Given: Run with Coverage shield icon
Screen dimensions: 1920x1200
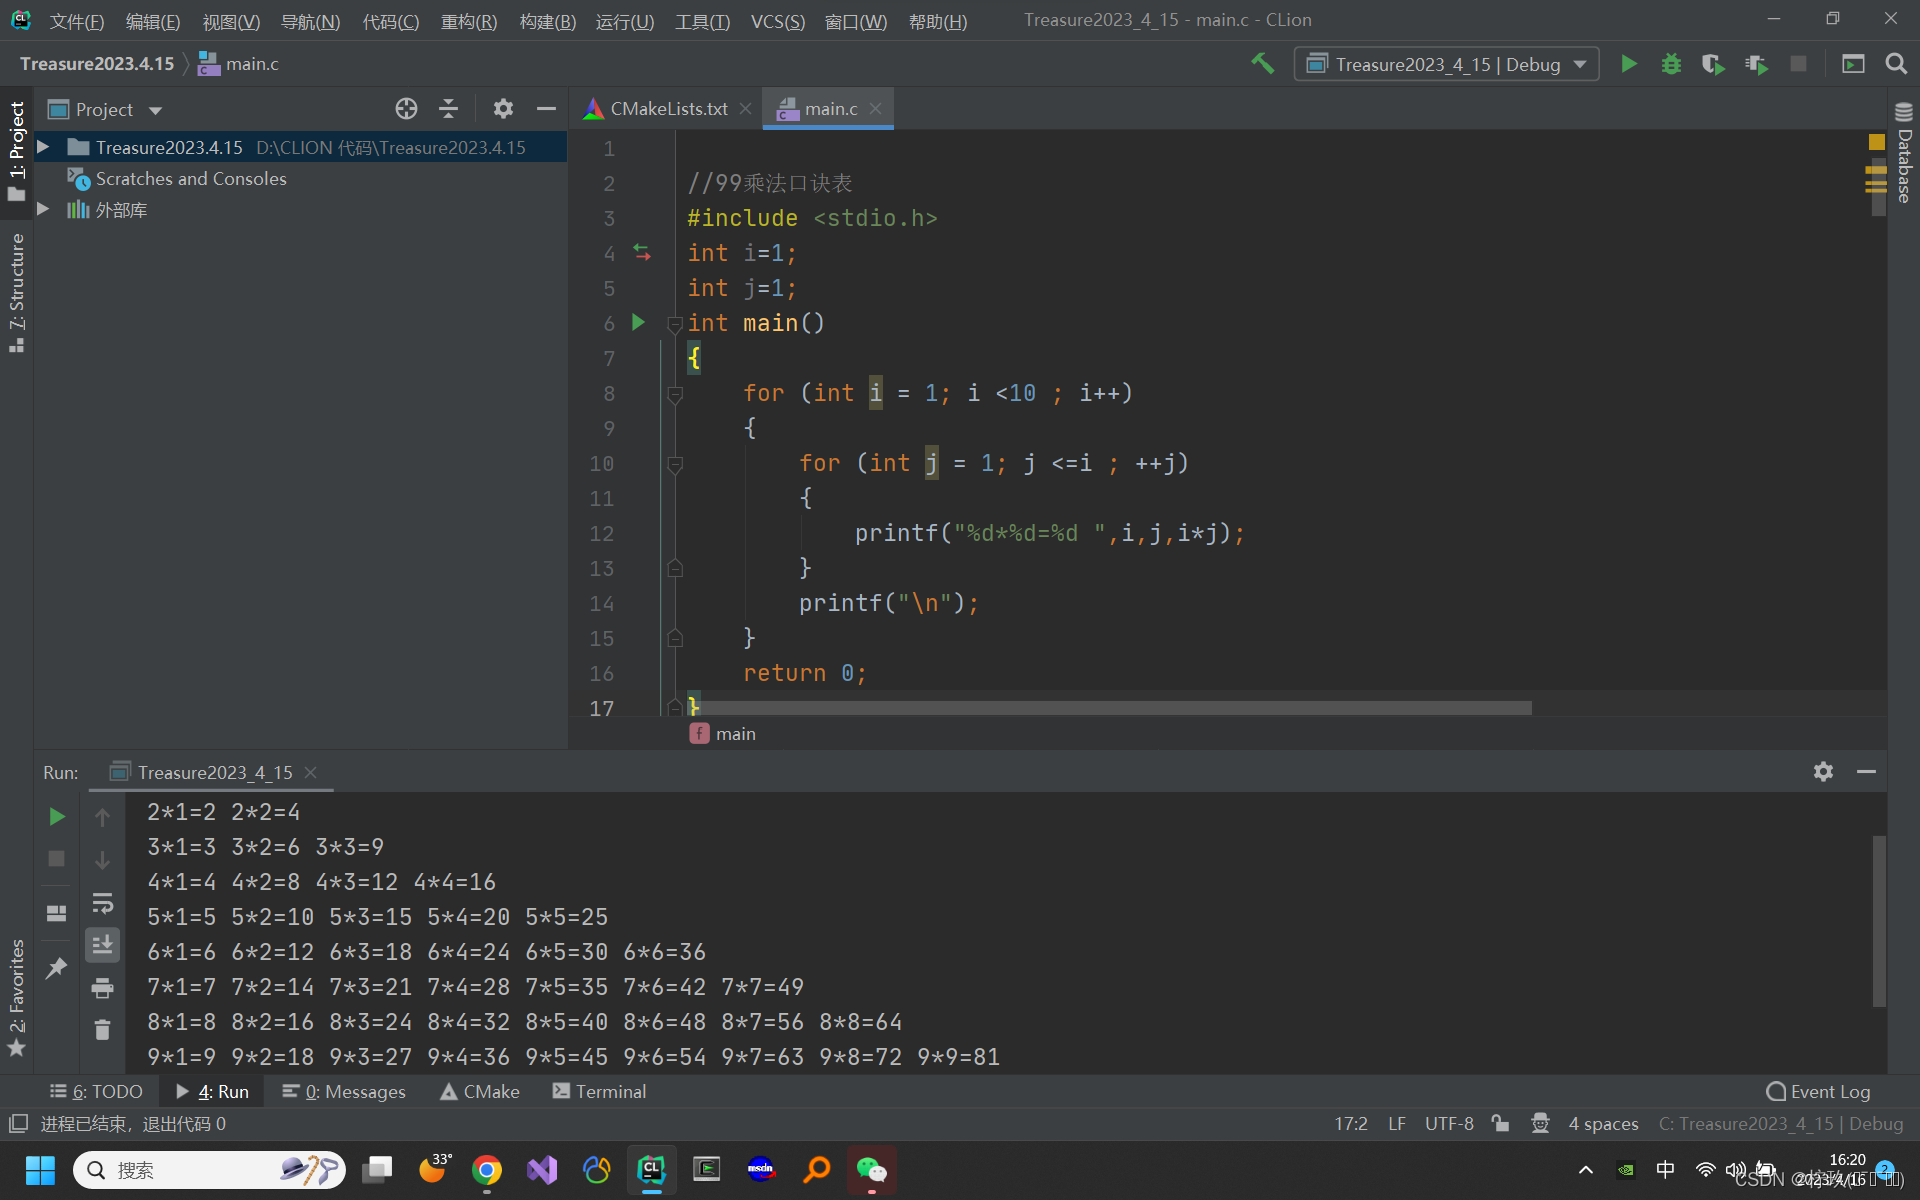Looking at the screenshot, I should point(1713,64).
